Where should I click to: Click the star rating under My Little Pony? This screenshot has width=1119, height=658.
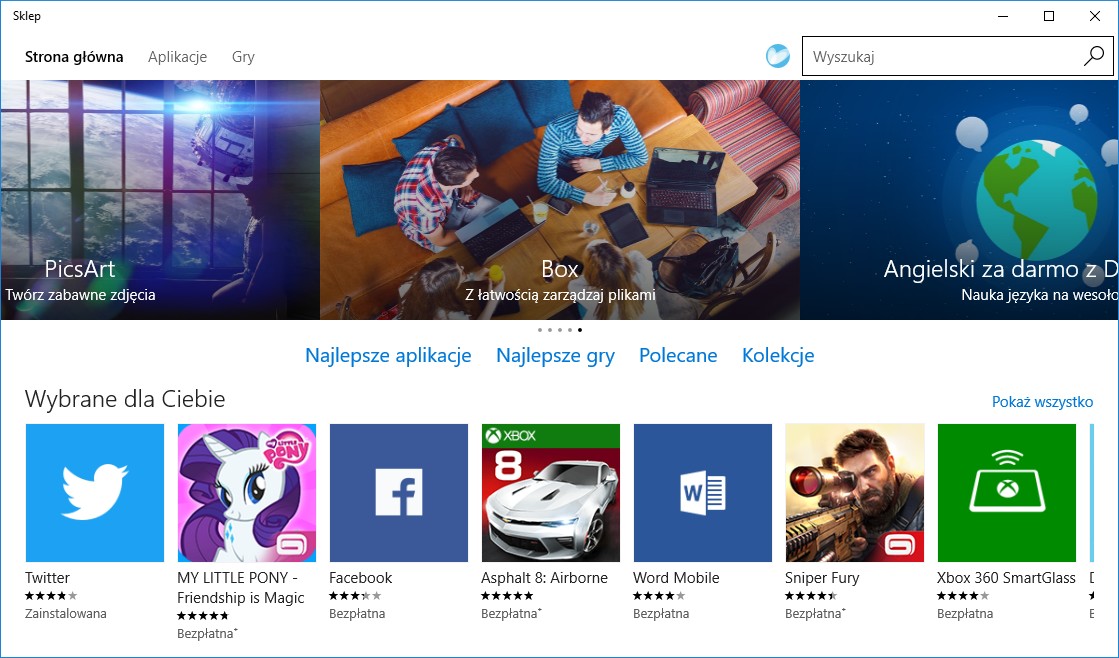coord(203,616)
